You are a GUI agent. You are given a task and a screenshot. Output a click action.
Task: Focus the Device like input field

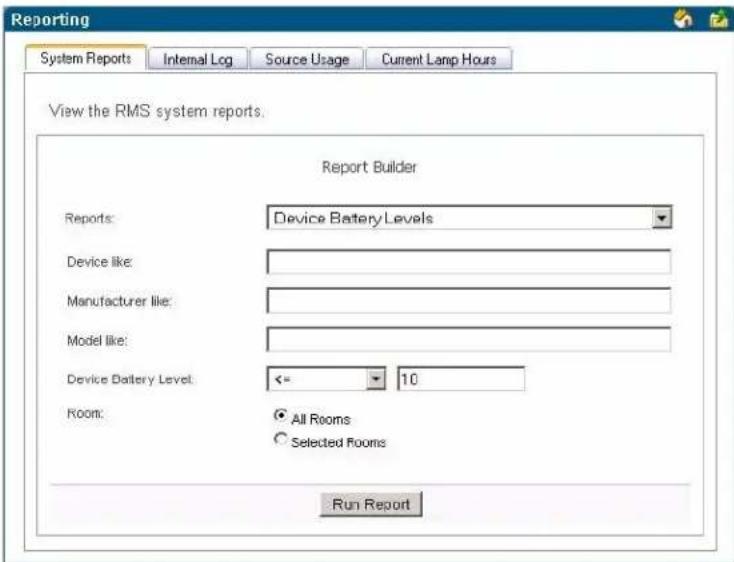click(469, 262)
